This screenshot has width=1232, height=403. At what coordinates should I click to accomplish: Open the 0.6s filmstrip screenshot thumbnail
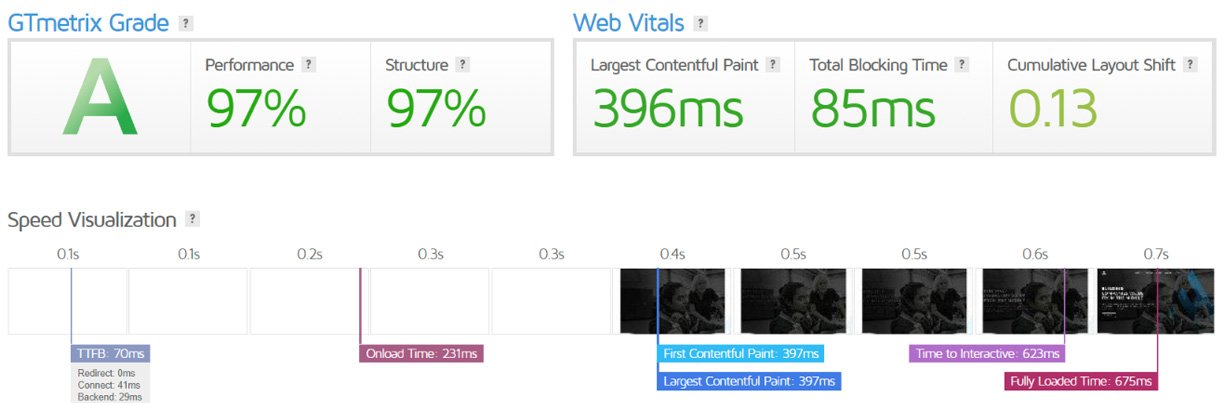tap(1034, 301)
